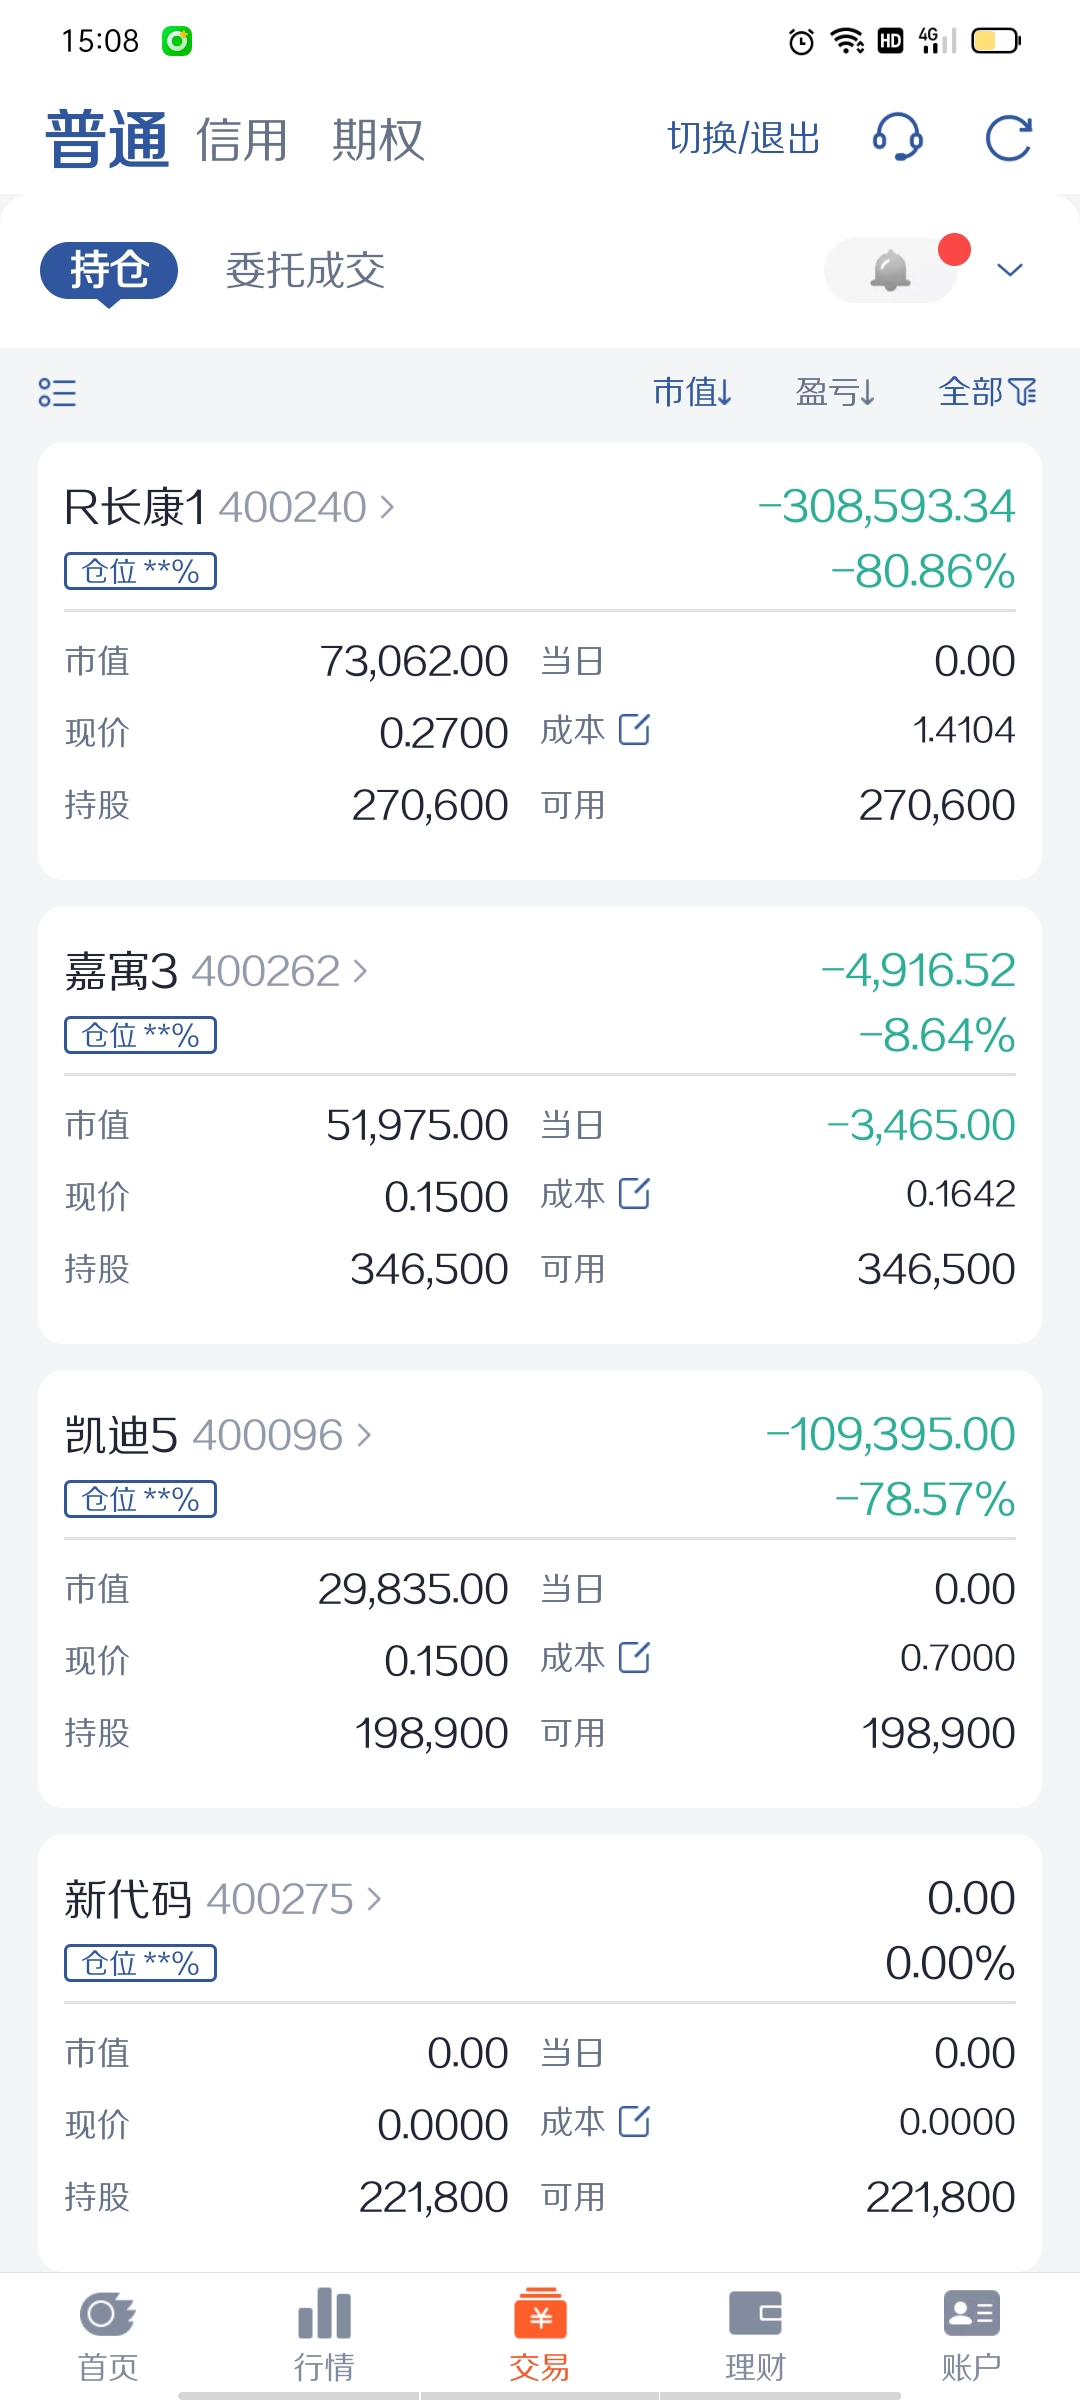Refresh holdings with the reload icon
The height and width of the screenshot is (2400, 1080).
pyautogui.click(x=1008, y=138)
